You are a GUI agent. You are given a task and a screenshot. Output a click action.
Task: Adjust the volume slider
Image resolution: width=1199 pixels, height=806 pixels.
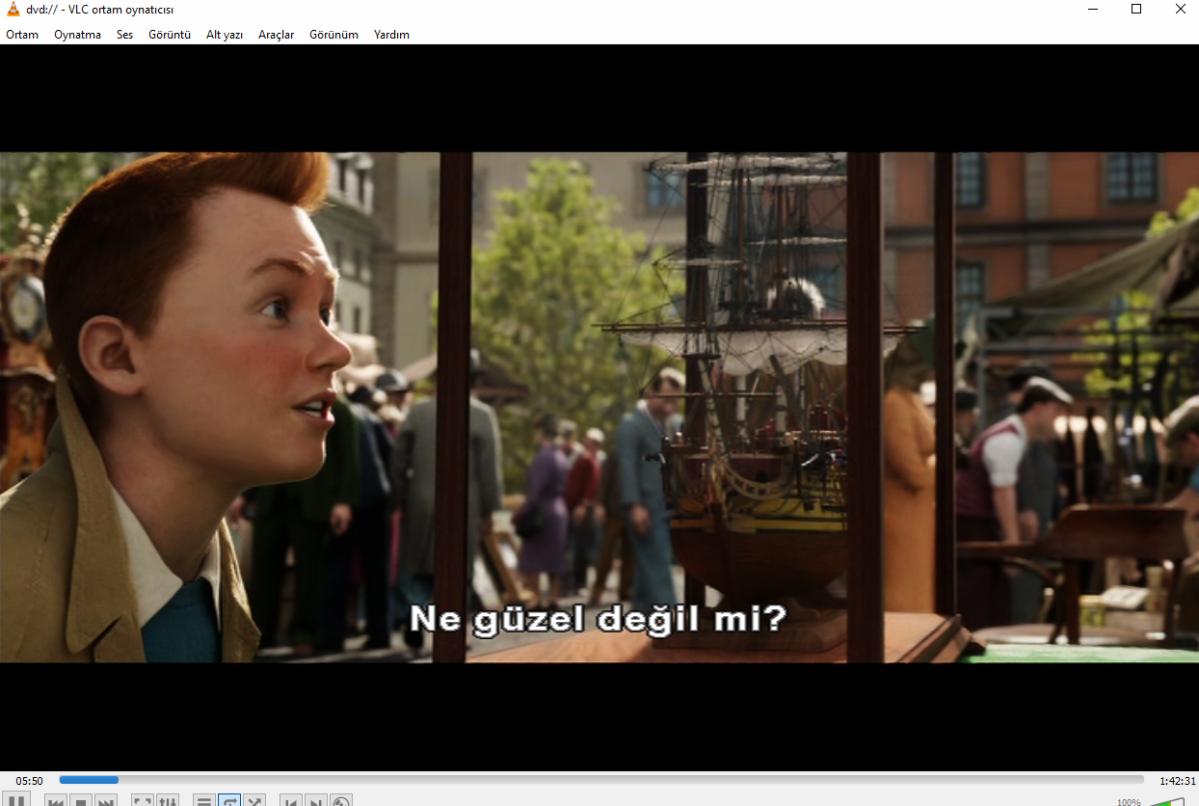pyautogui.click(x=1167, y=801)
